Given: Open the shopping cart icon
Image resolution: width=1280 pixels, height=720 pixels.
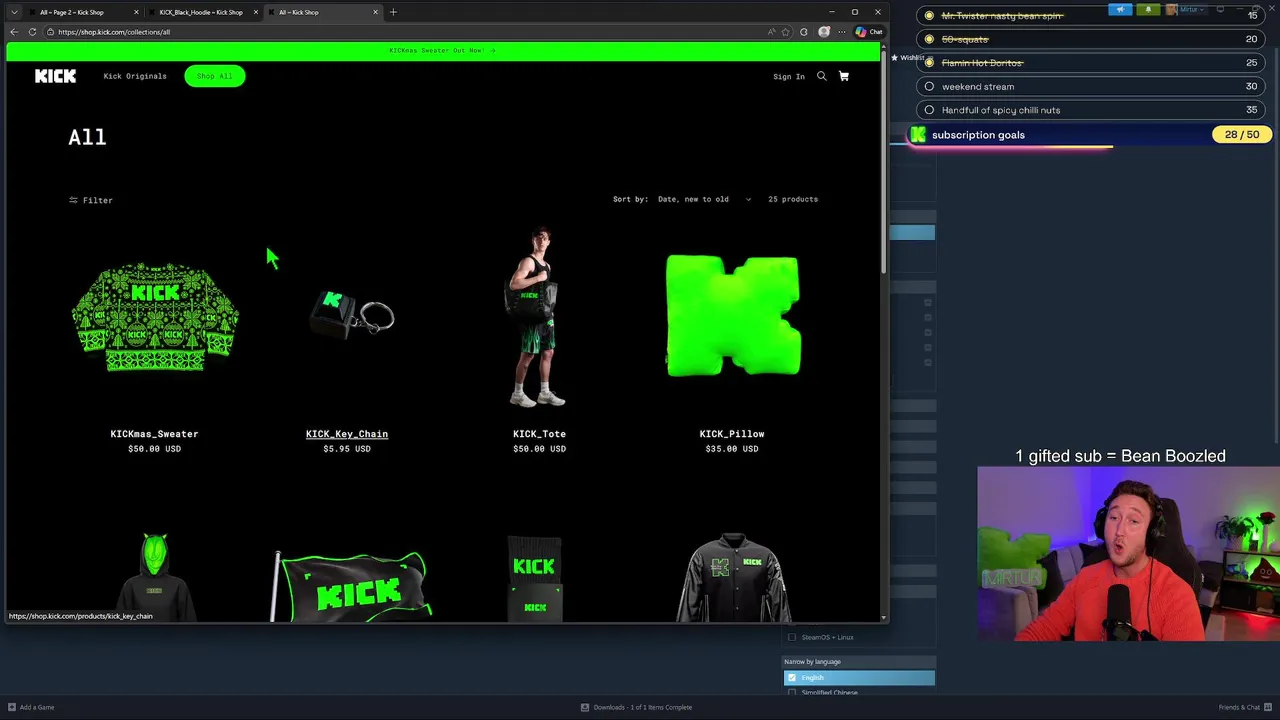Looking at the screenshot, I should click(844, 76).
